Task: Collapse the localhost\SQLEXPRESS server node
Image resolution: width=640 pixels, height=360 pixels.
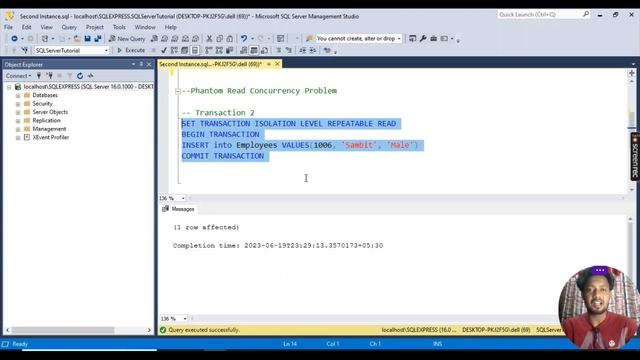Action: click(x=9, y=87)
